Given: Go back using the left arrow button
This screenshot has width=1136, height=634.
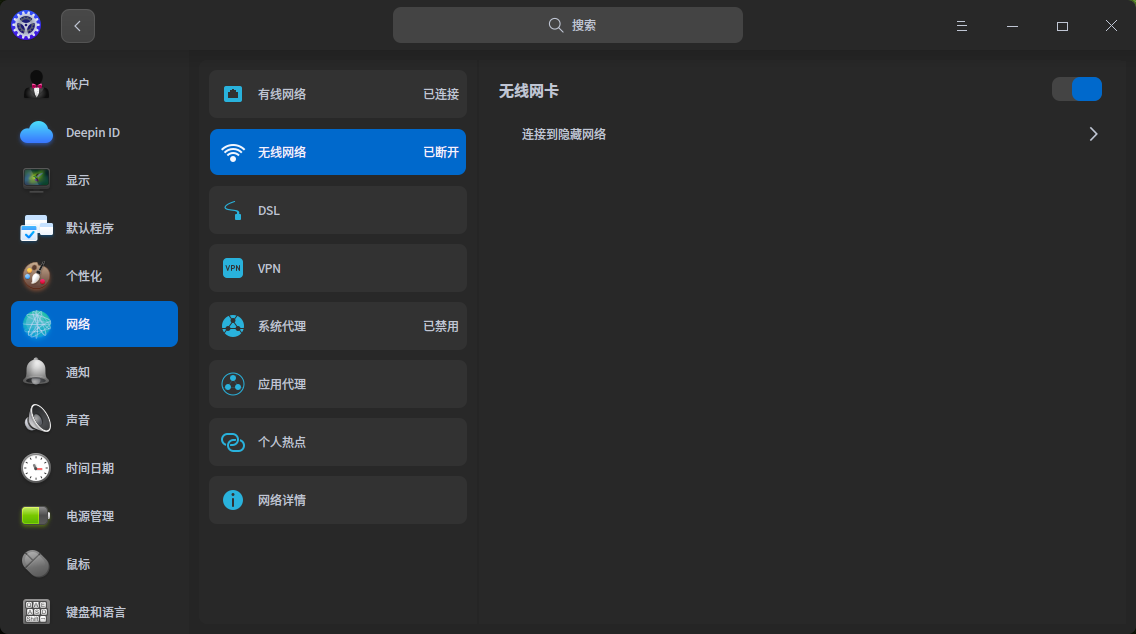Looking at the screenshot, I should 78,26.
